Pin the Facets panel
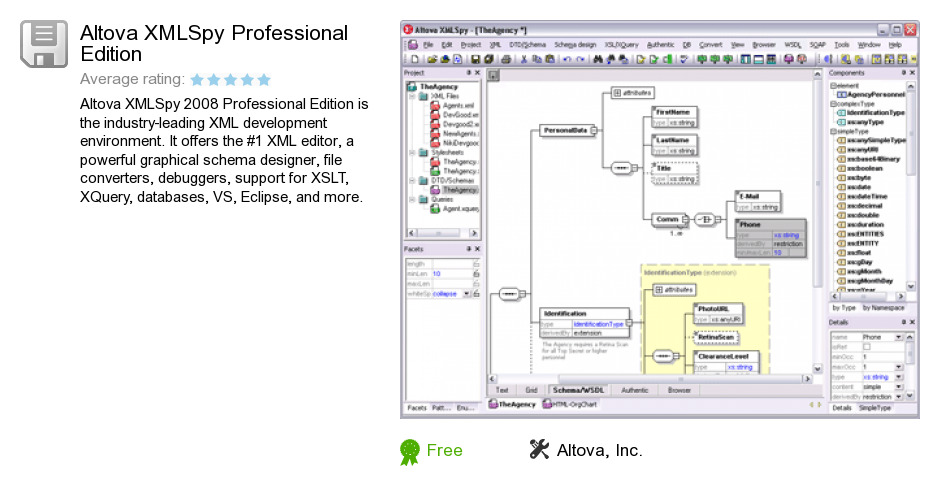940x496 pixels. click(469, 248)
